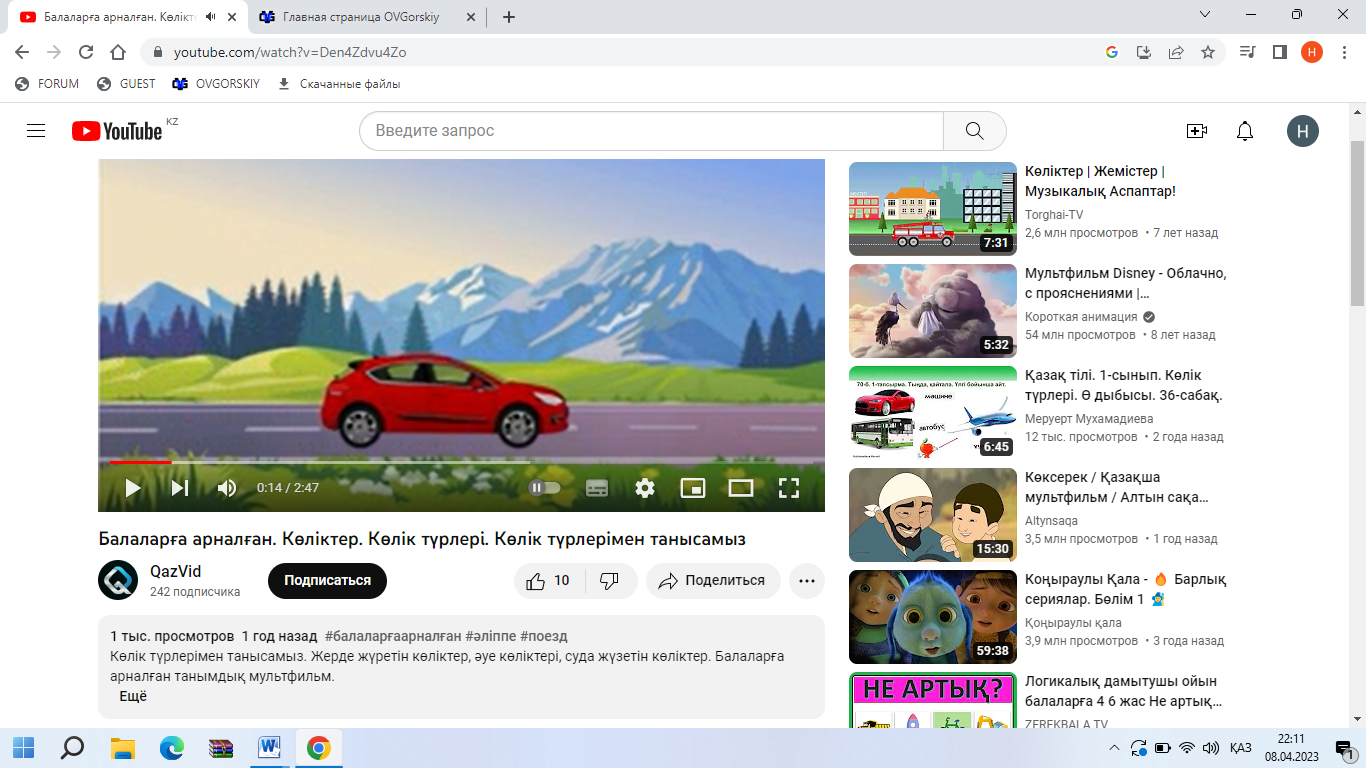The height and width of the screenshot is (768, 1366).
Task: Click the Подписаться subscribe button
Action: click(327, 581)
